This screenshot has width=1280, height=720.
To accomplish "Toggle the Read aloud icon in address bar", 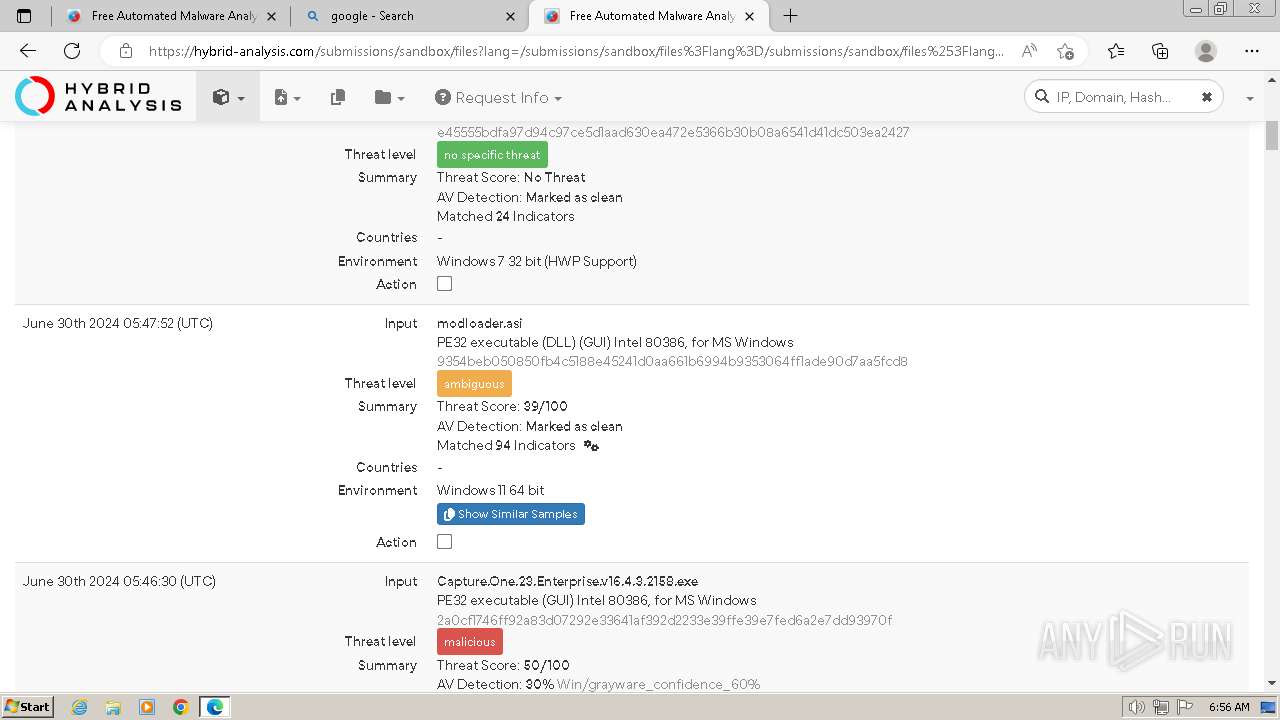I will point(1029,51).
